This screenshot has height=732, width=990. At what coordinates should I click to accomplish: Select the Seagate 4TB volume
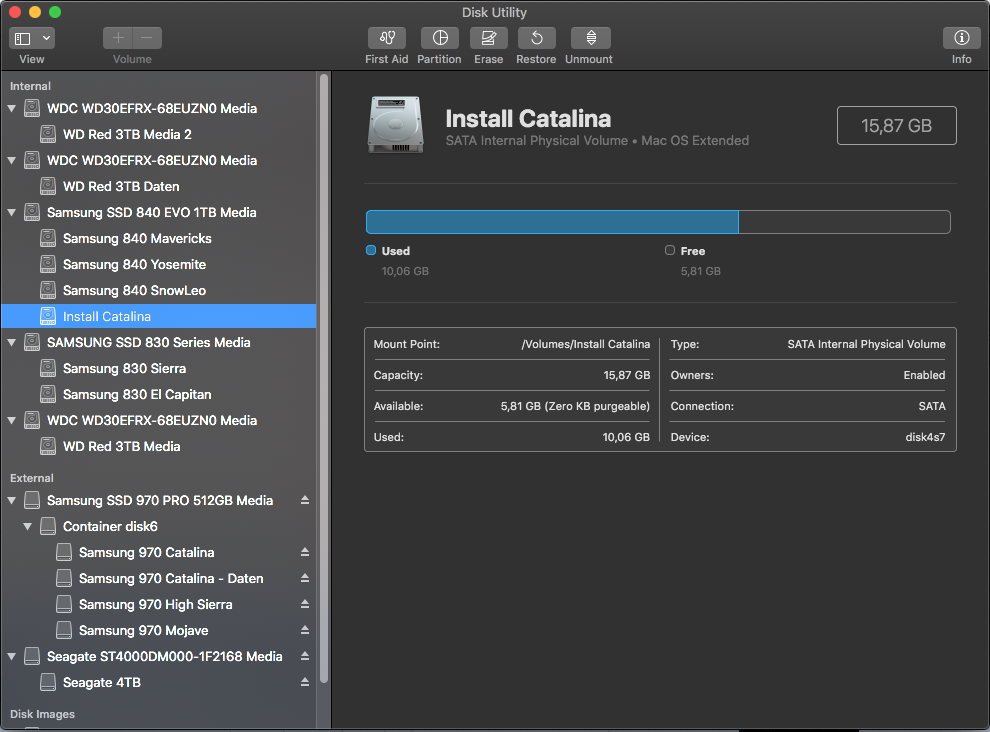[158, 682]
